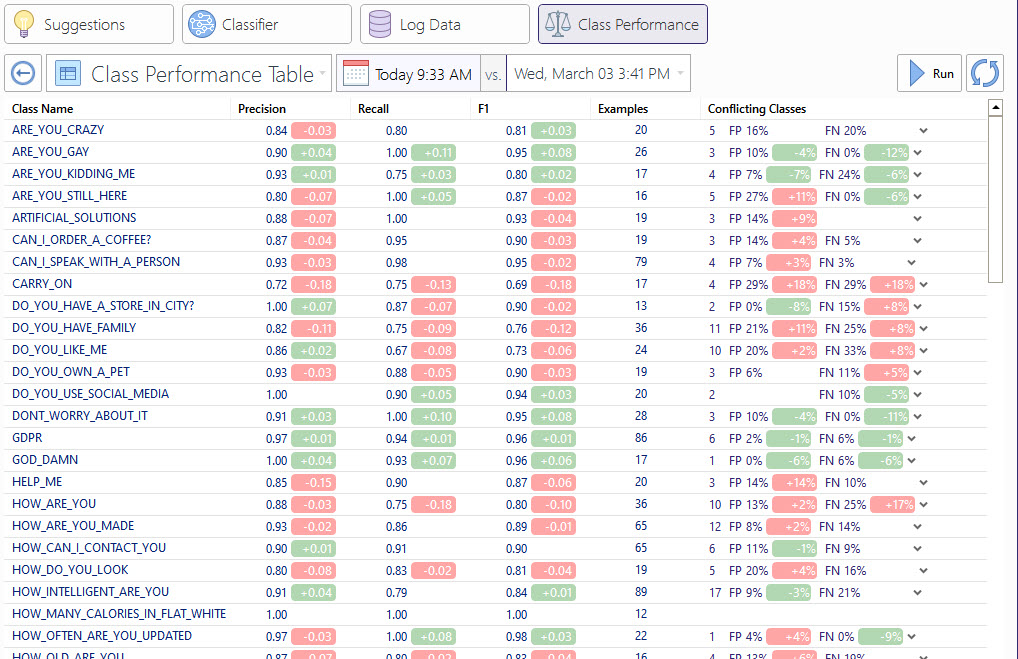Click the table icon beside Class Performance Table
This screenshot has width=1018, height=659.
(x=66, y=72)
